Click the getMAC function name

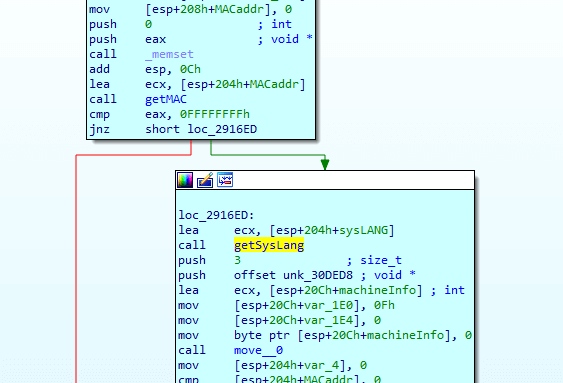pyautogui.click(x=166, y=99)
